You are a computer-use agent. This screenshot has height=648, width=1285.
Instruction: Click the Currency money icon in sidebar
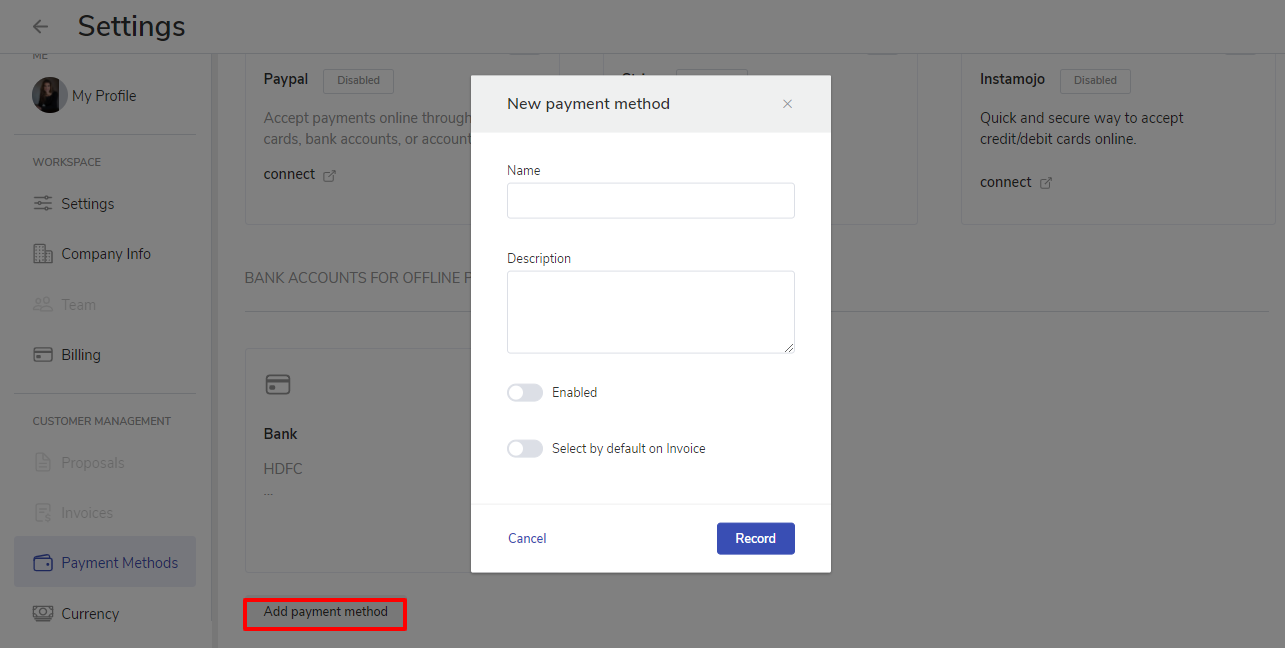43,613
